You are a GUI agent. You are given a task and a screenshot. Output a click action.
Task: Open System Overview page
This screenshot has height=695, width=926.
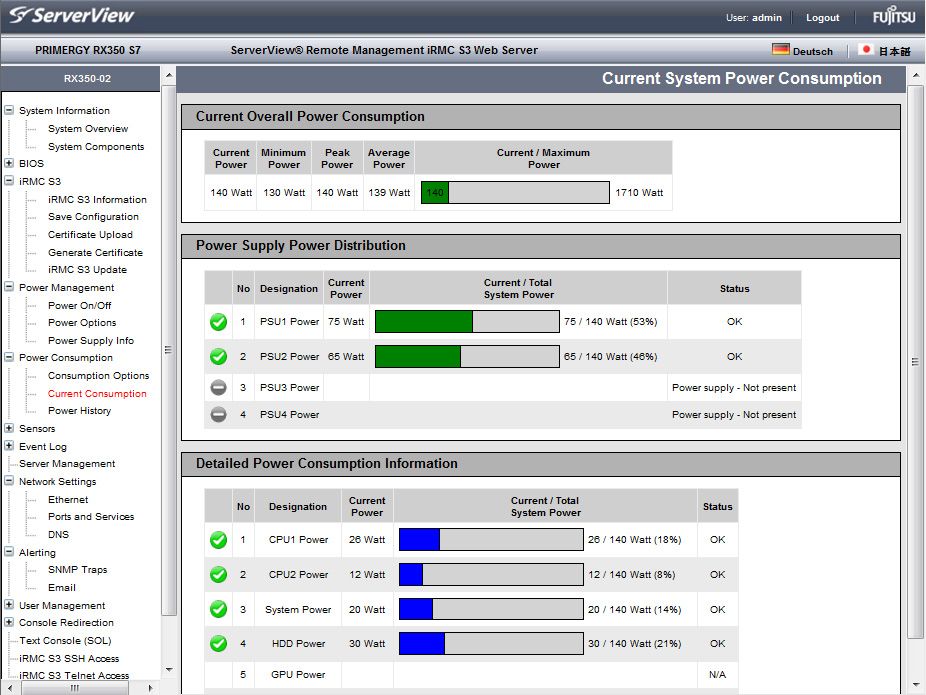(88, 129)
